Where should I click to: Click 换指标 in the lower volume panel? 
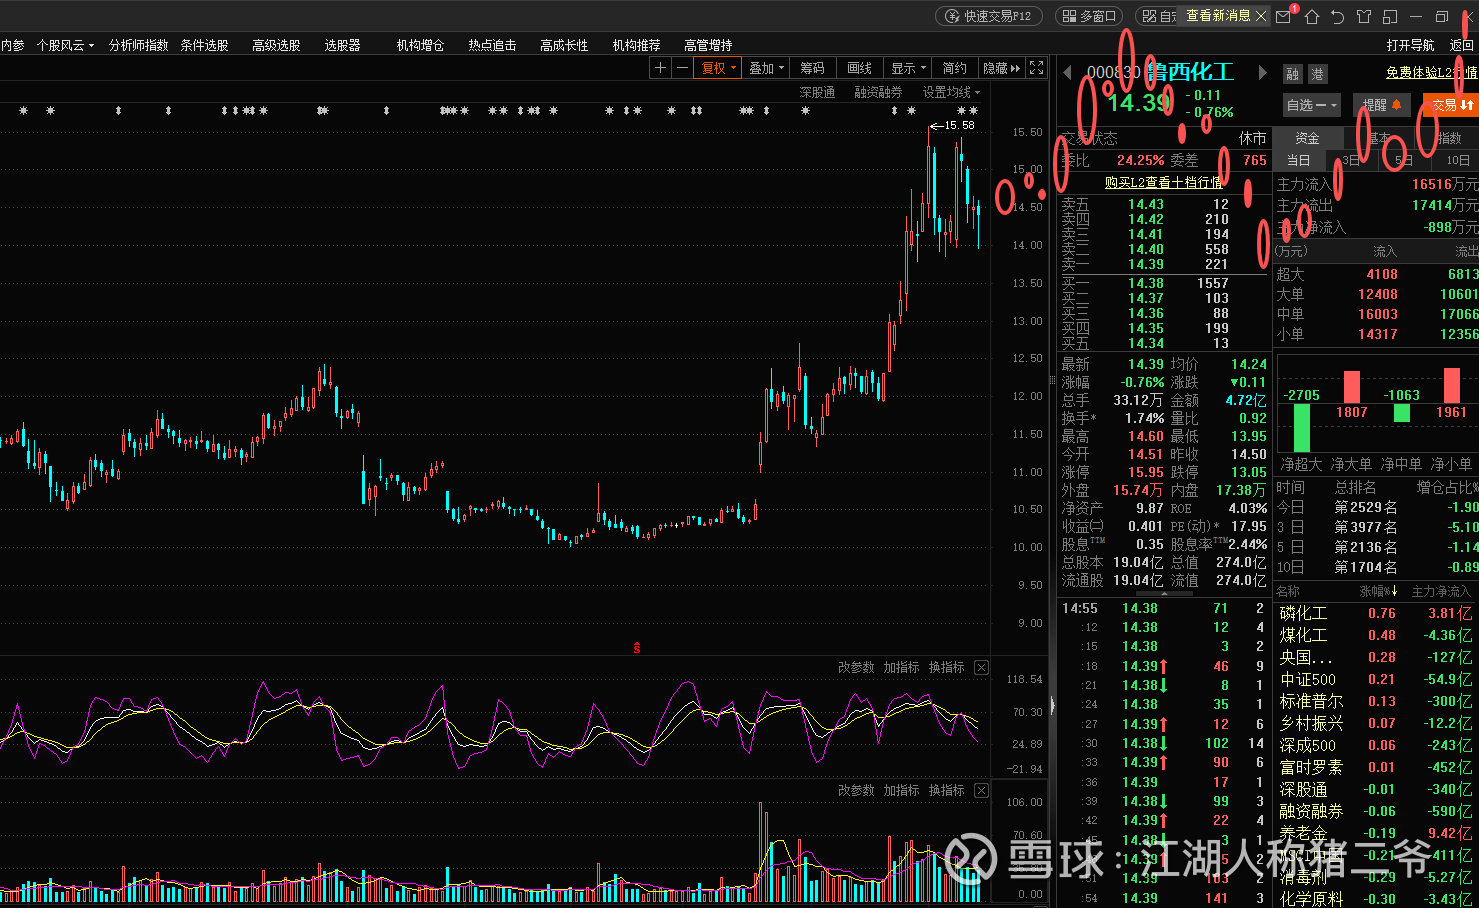click(x=946, y=790)
